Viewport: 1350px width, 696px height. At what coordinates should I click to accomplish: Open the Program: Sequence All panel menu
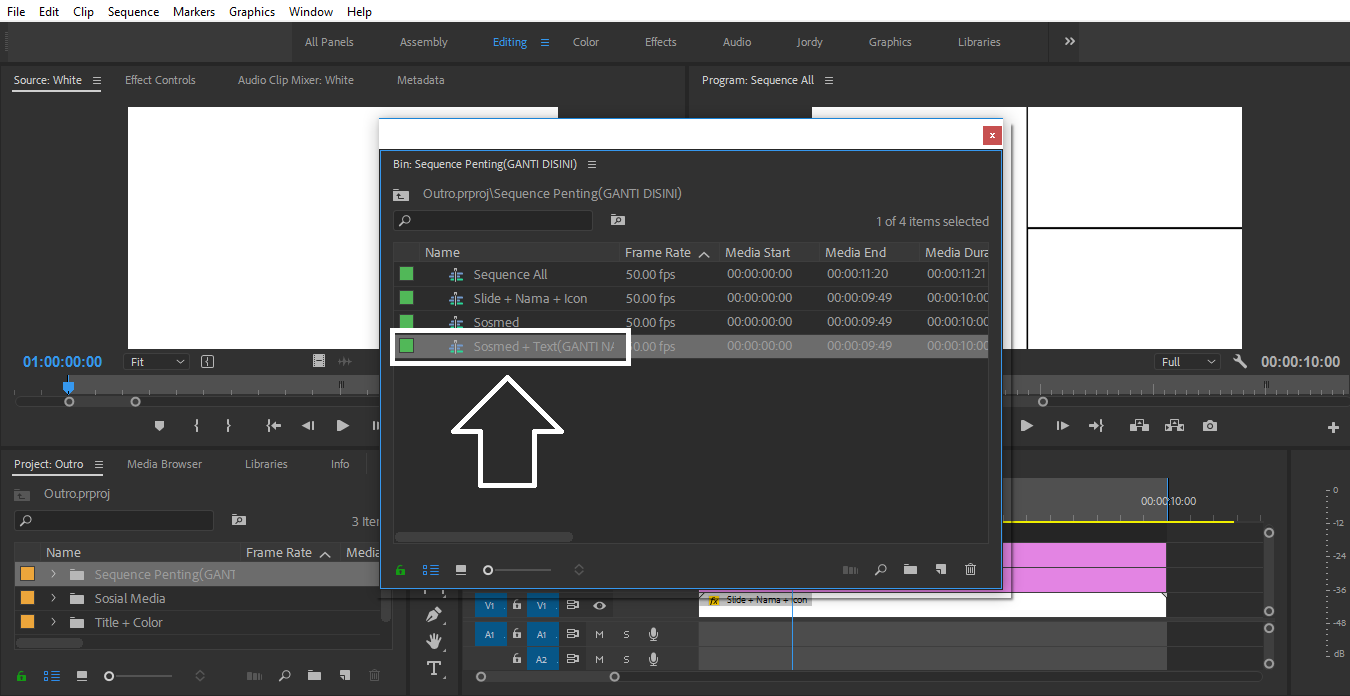pos(829,80)
